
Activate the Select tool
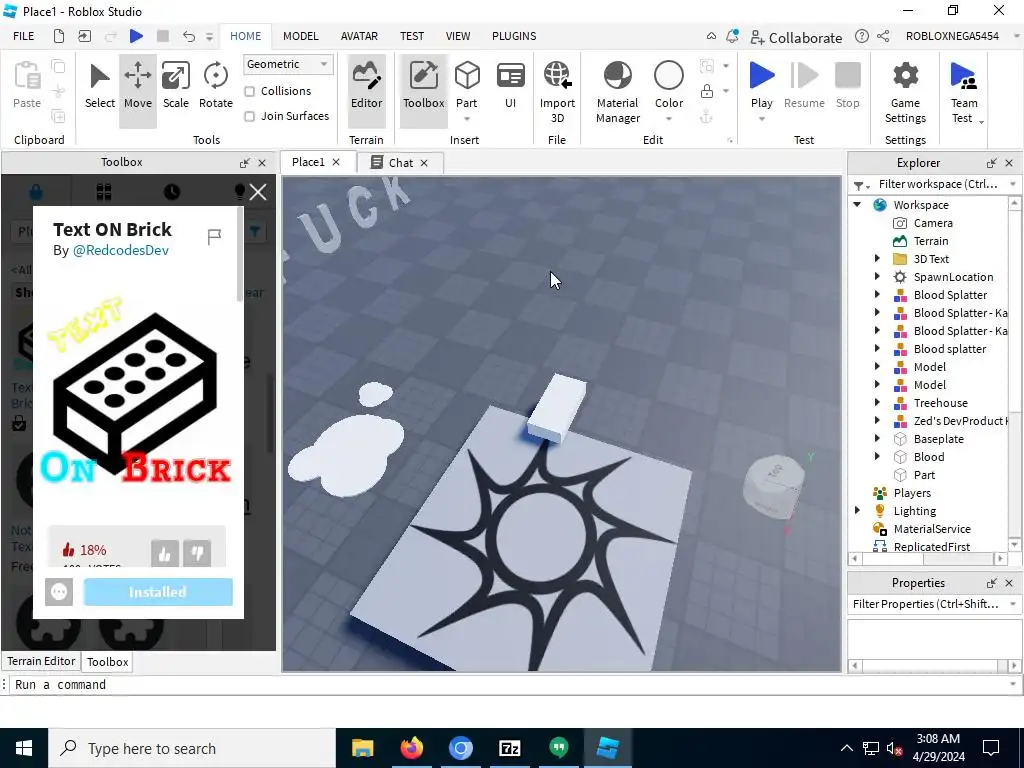pos(99,86)
